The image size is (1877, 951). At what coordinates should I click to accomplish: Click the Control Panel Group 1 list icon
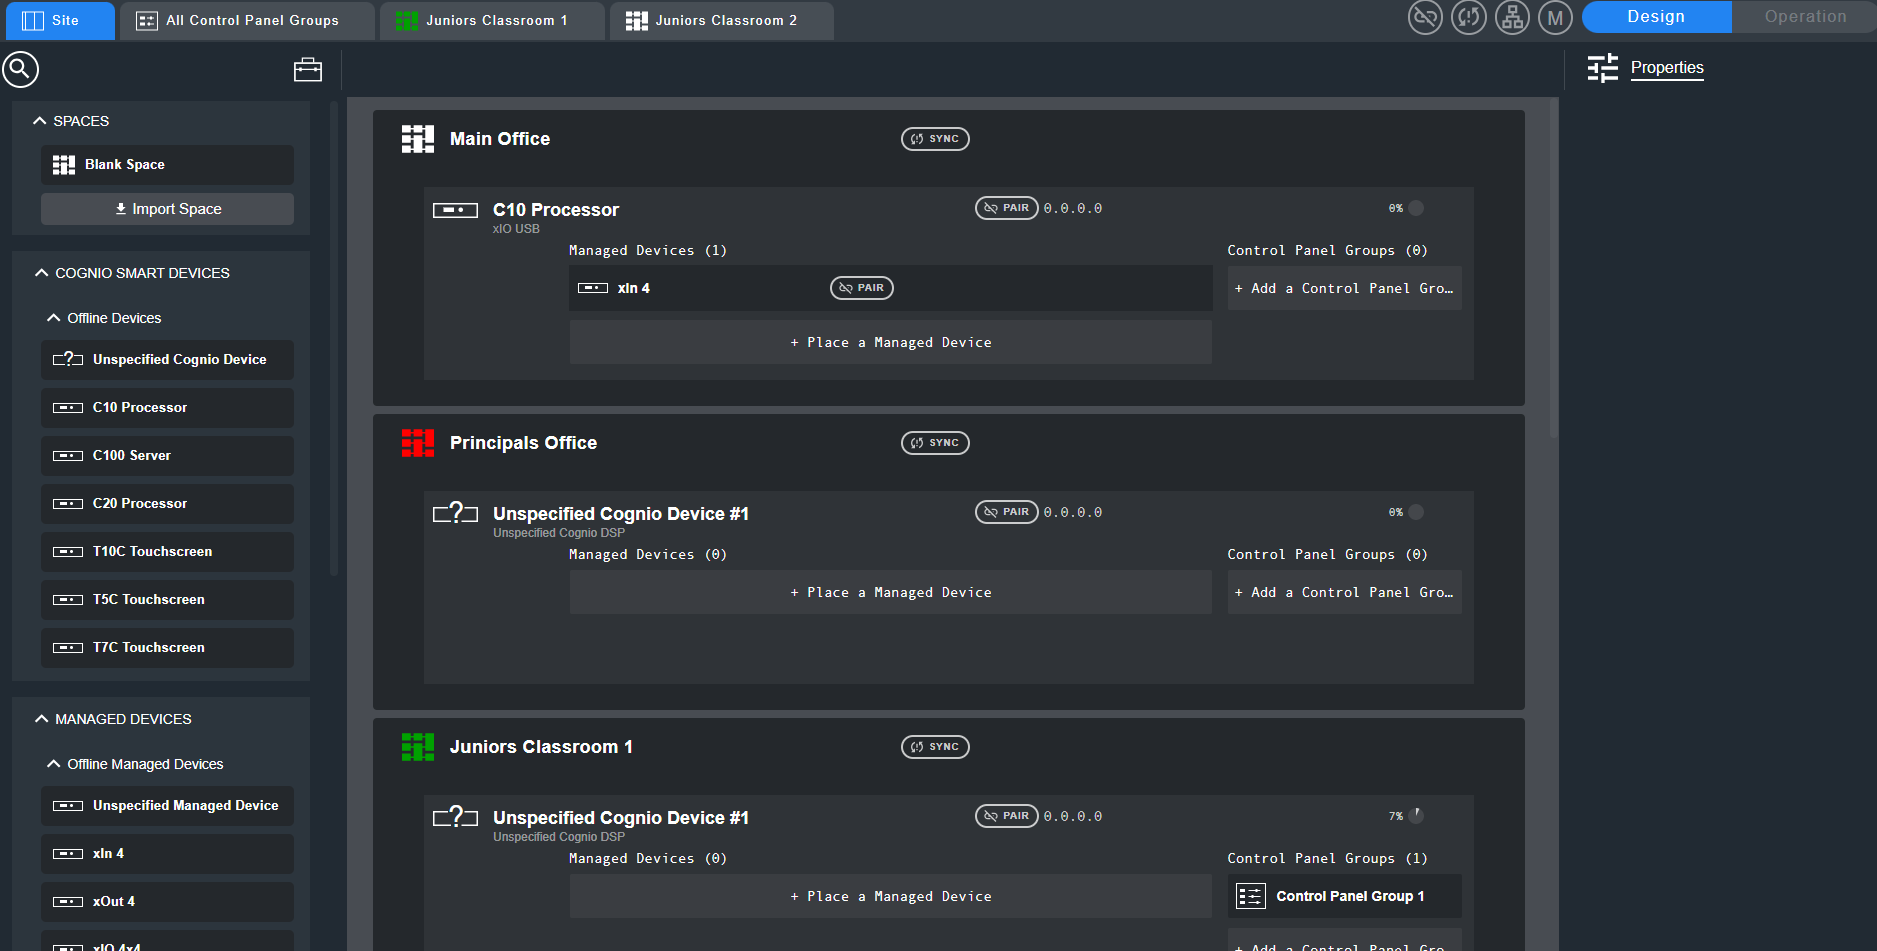(x=1251, y=896)
